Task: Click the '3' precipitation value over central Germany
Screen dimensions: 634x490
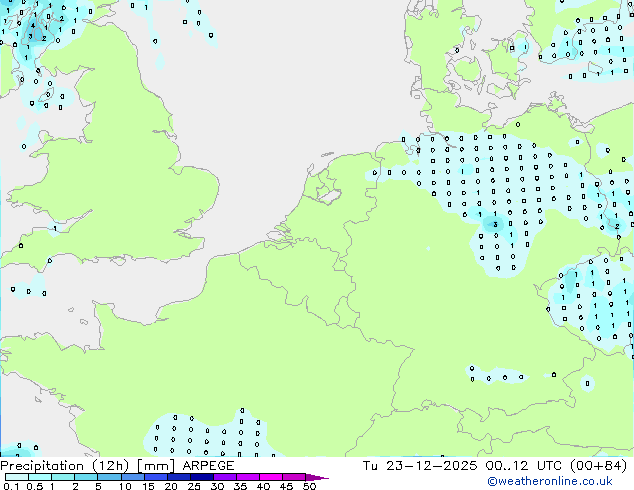Action: 495,224
